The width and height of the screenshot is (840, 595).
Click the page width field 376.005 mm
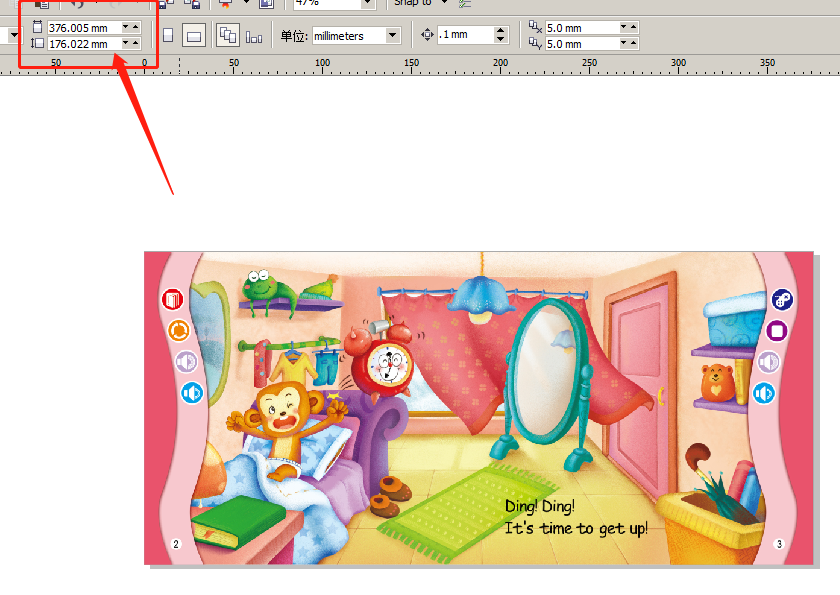84,27
